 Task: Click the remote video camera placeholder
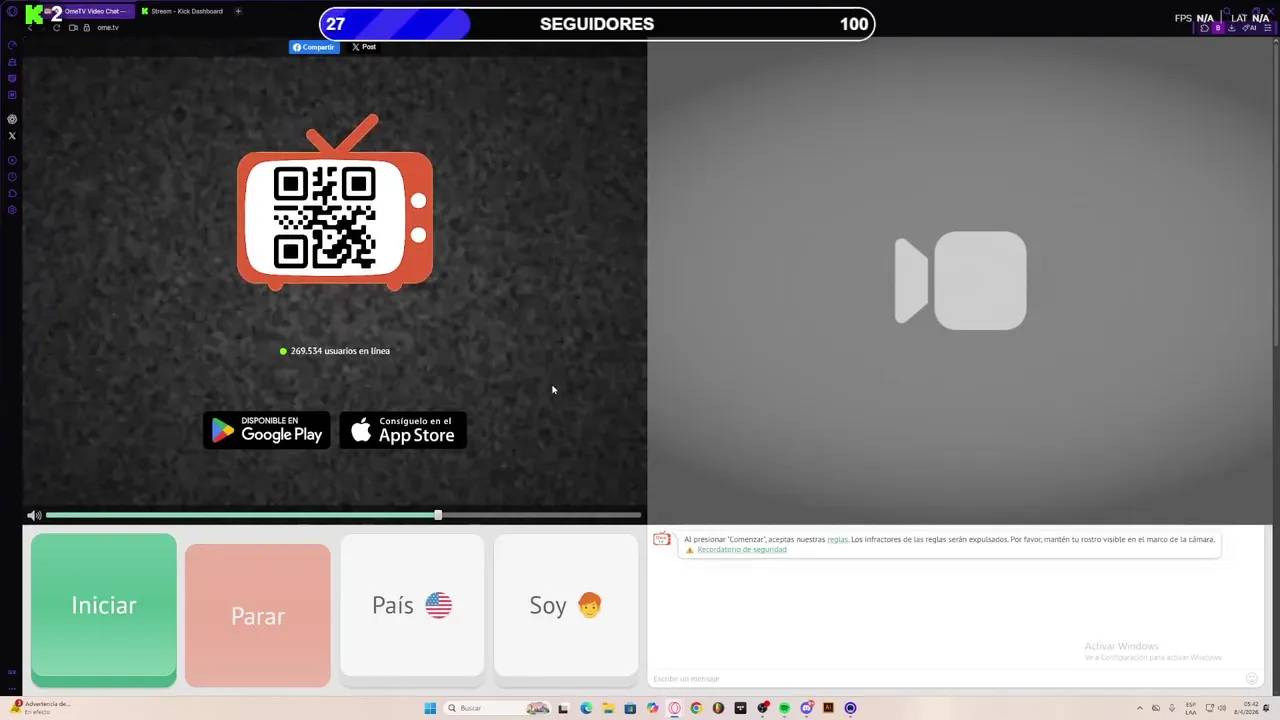(x=960, y=281)
